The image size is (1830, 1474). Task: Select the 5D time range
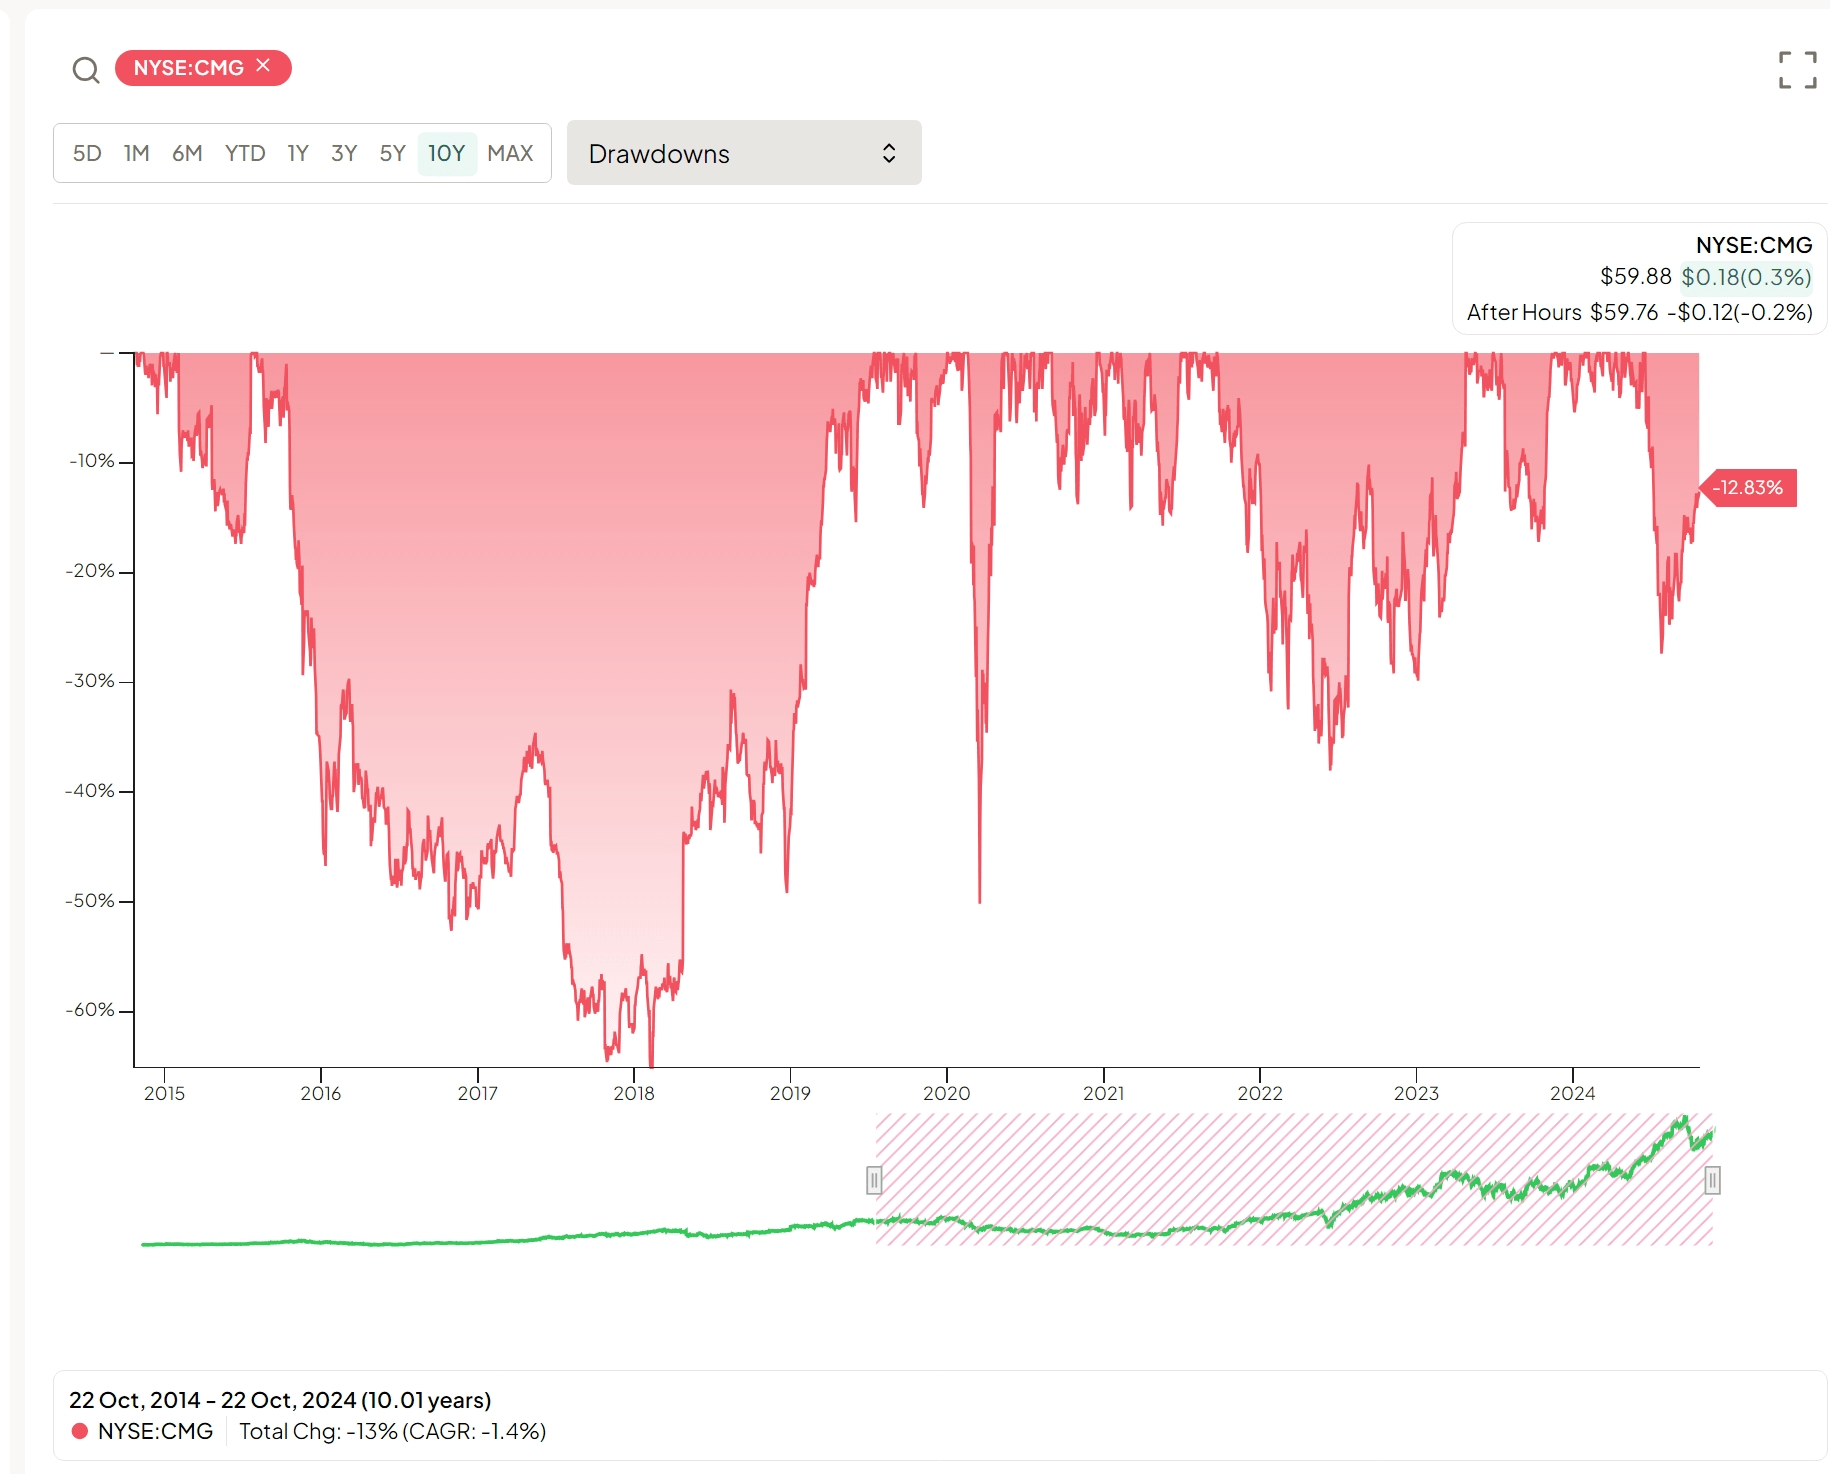(87, 153)
